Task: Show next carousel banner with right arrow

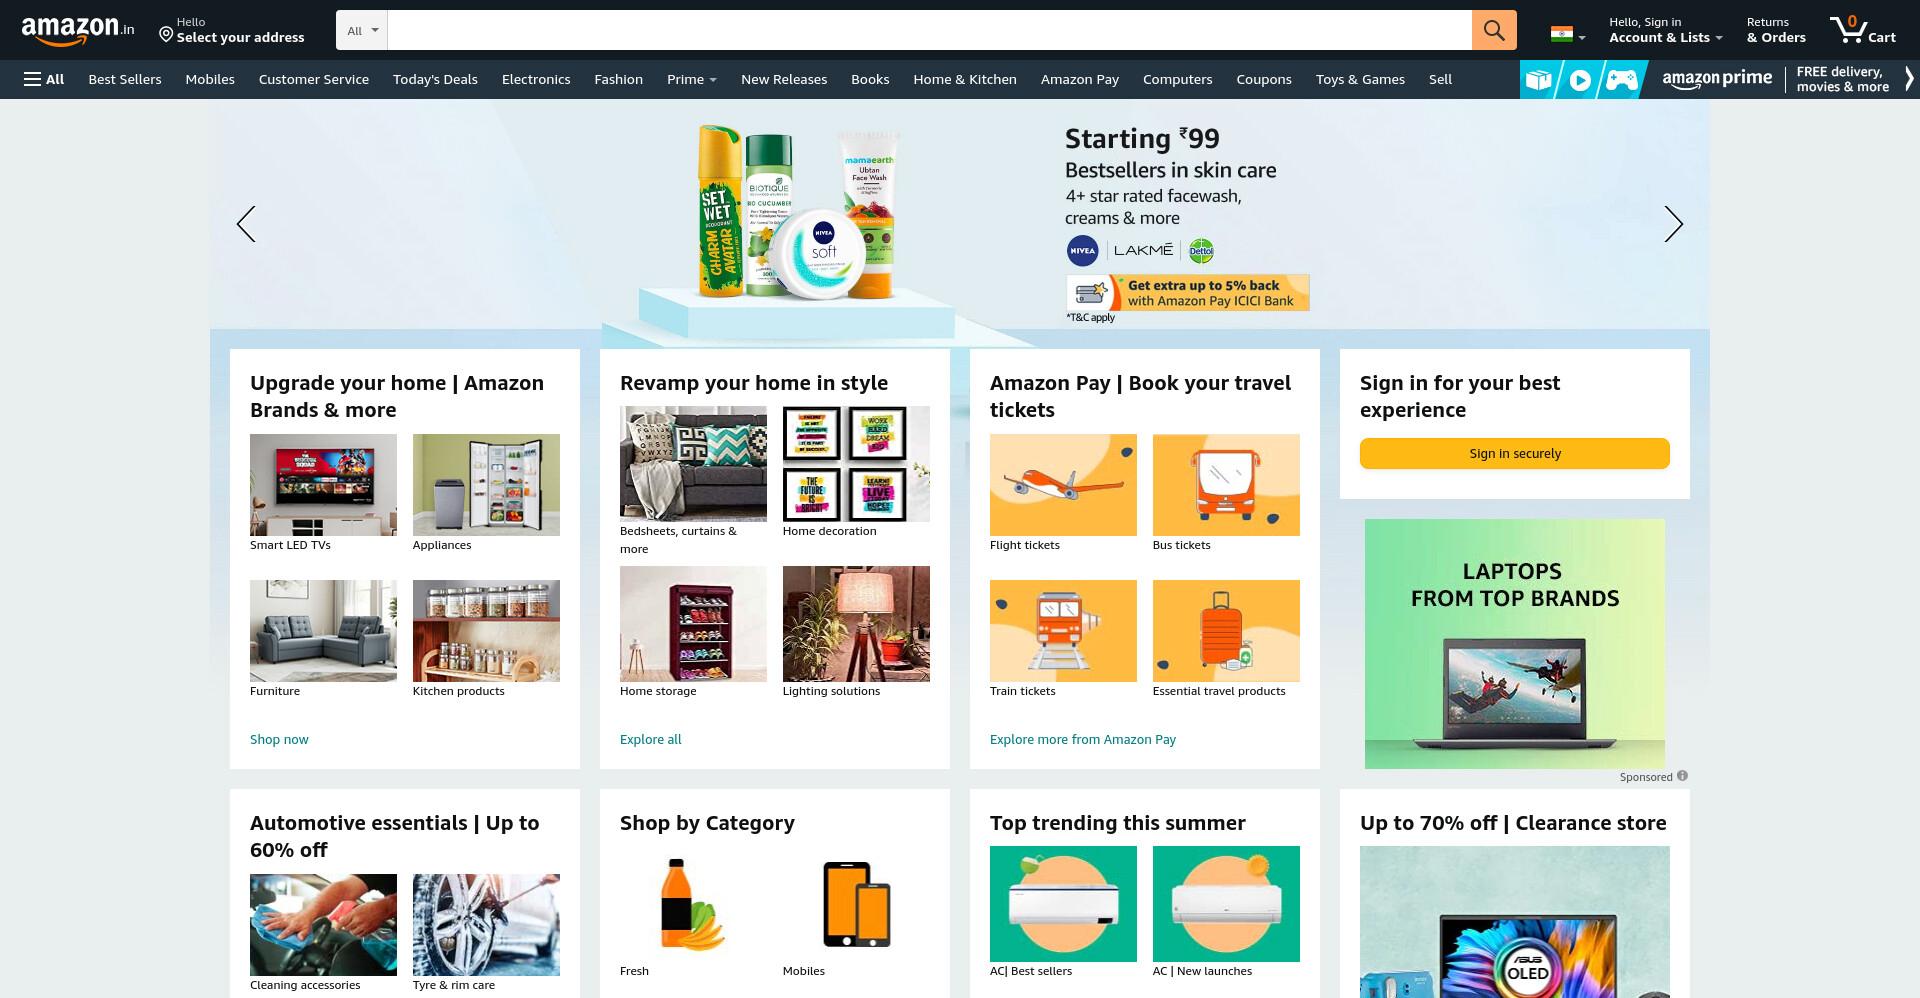Action: click(x=1673, y=224)
